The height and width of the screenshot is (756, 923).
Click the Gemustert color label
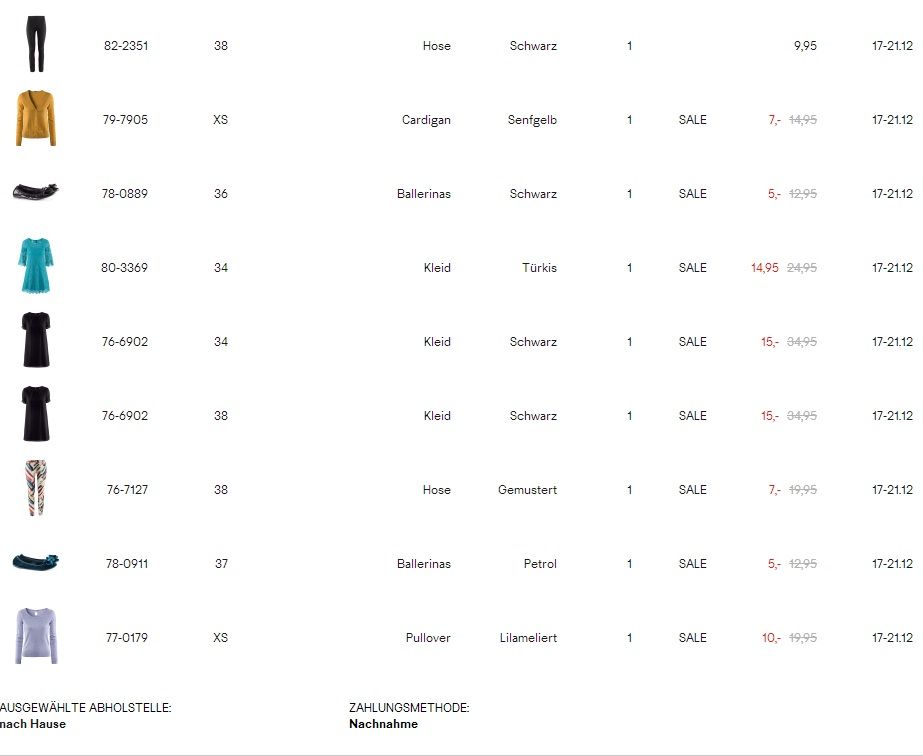tap(527, 490)
